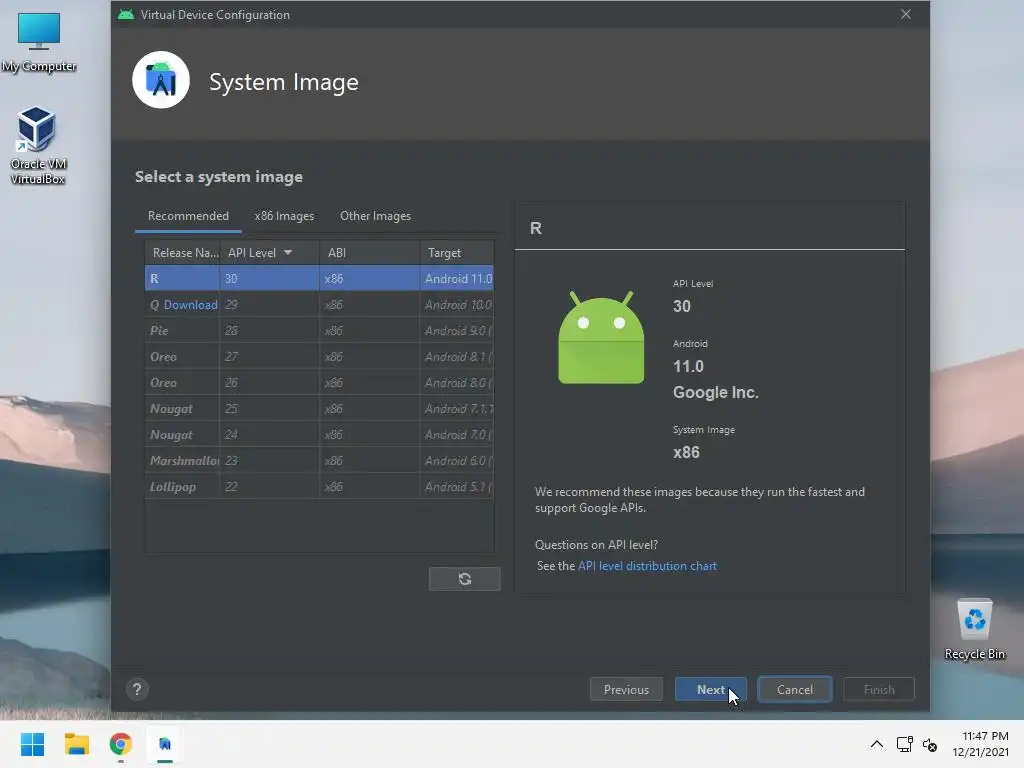Click the disabled Finish button
This screenshot has height=768, width=1024.
pyautogui.click(x=879, y=690)
